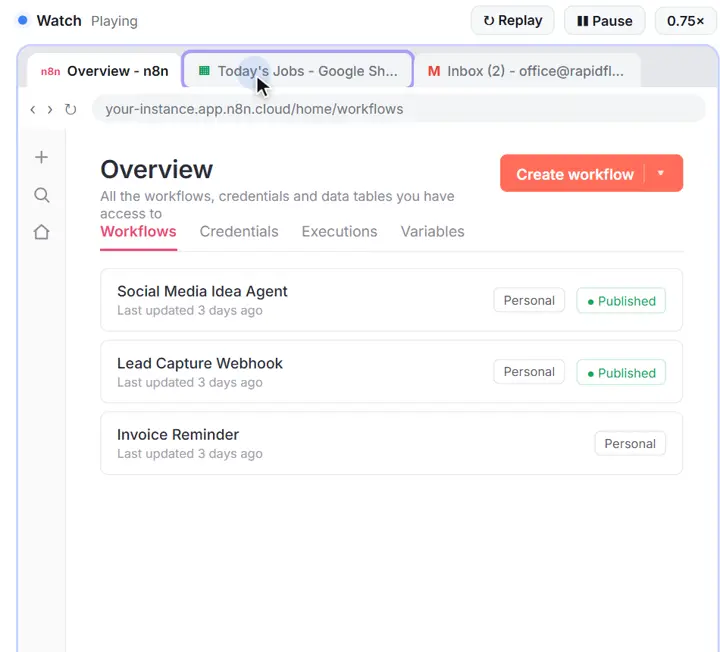The height and width of the screenshot is (652, 720).
Task: Switch to the Overview - n8n browser tab
Action: (x=104, y=71)
